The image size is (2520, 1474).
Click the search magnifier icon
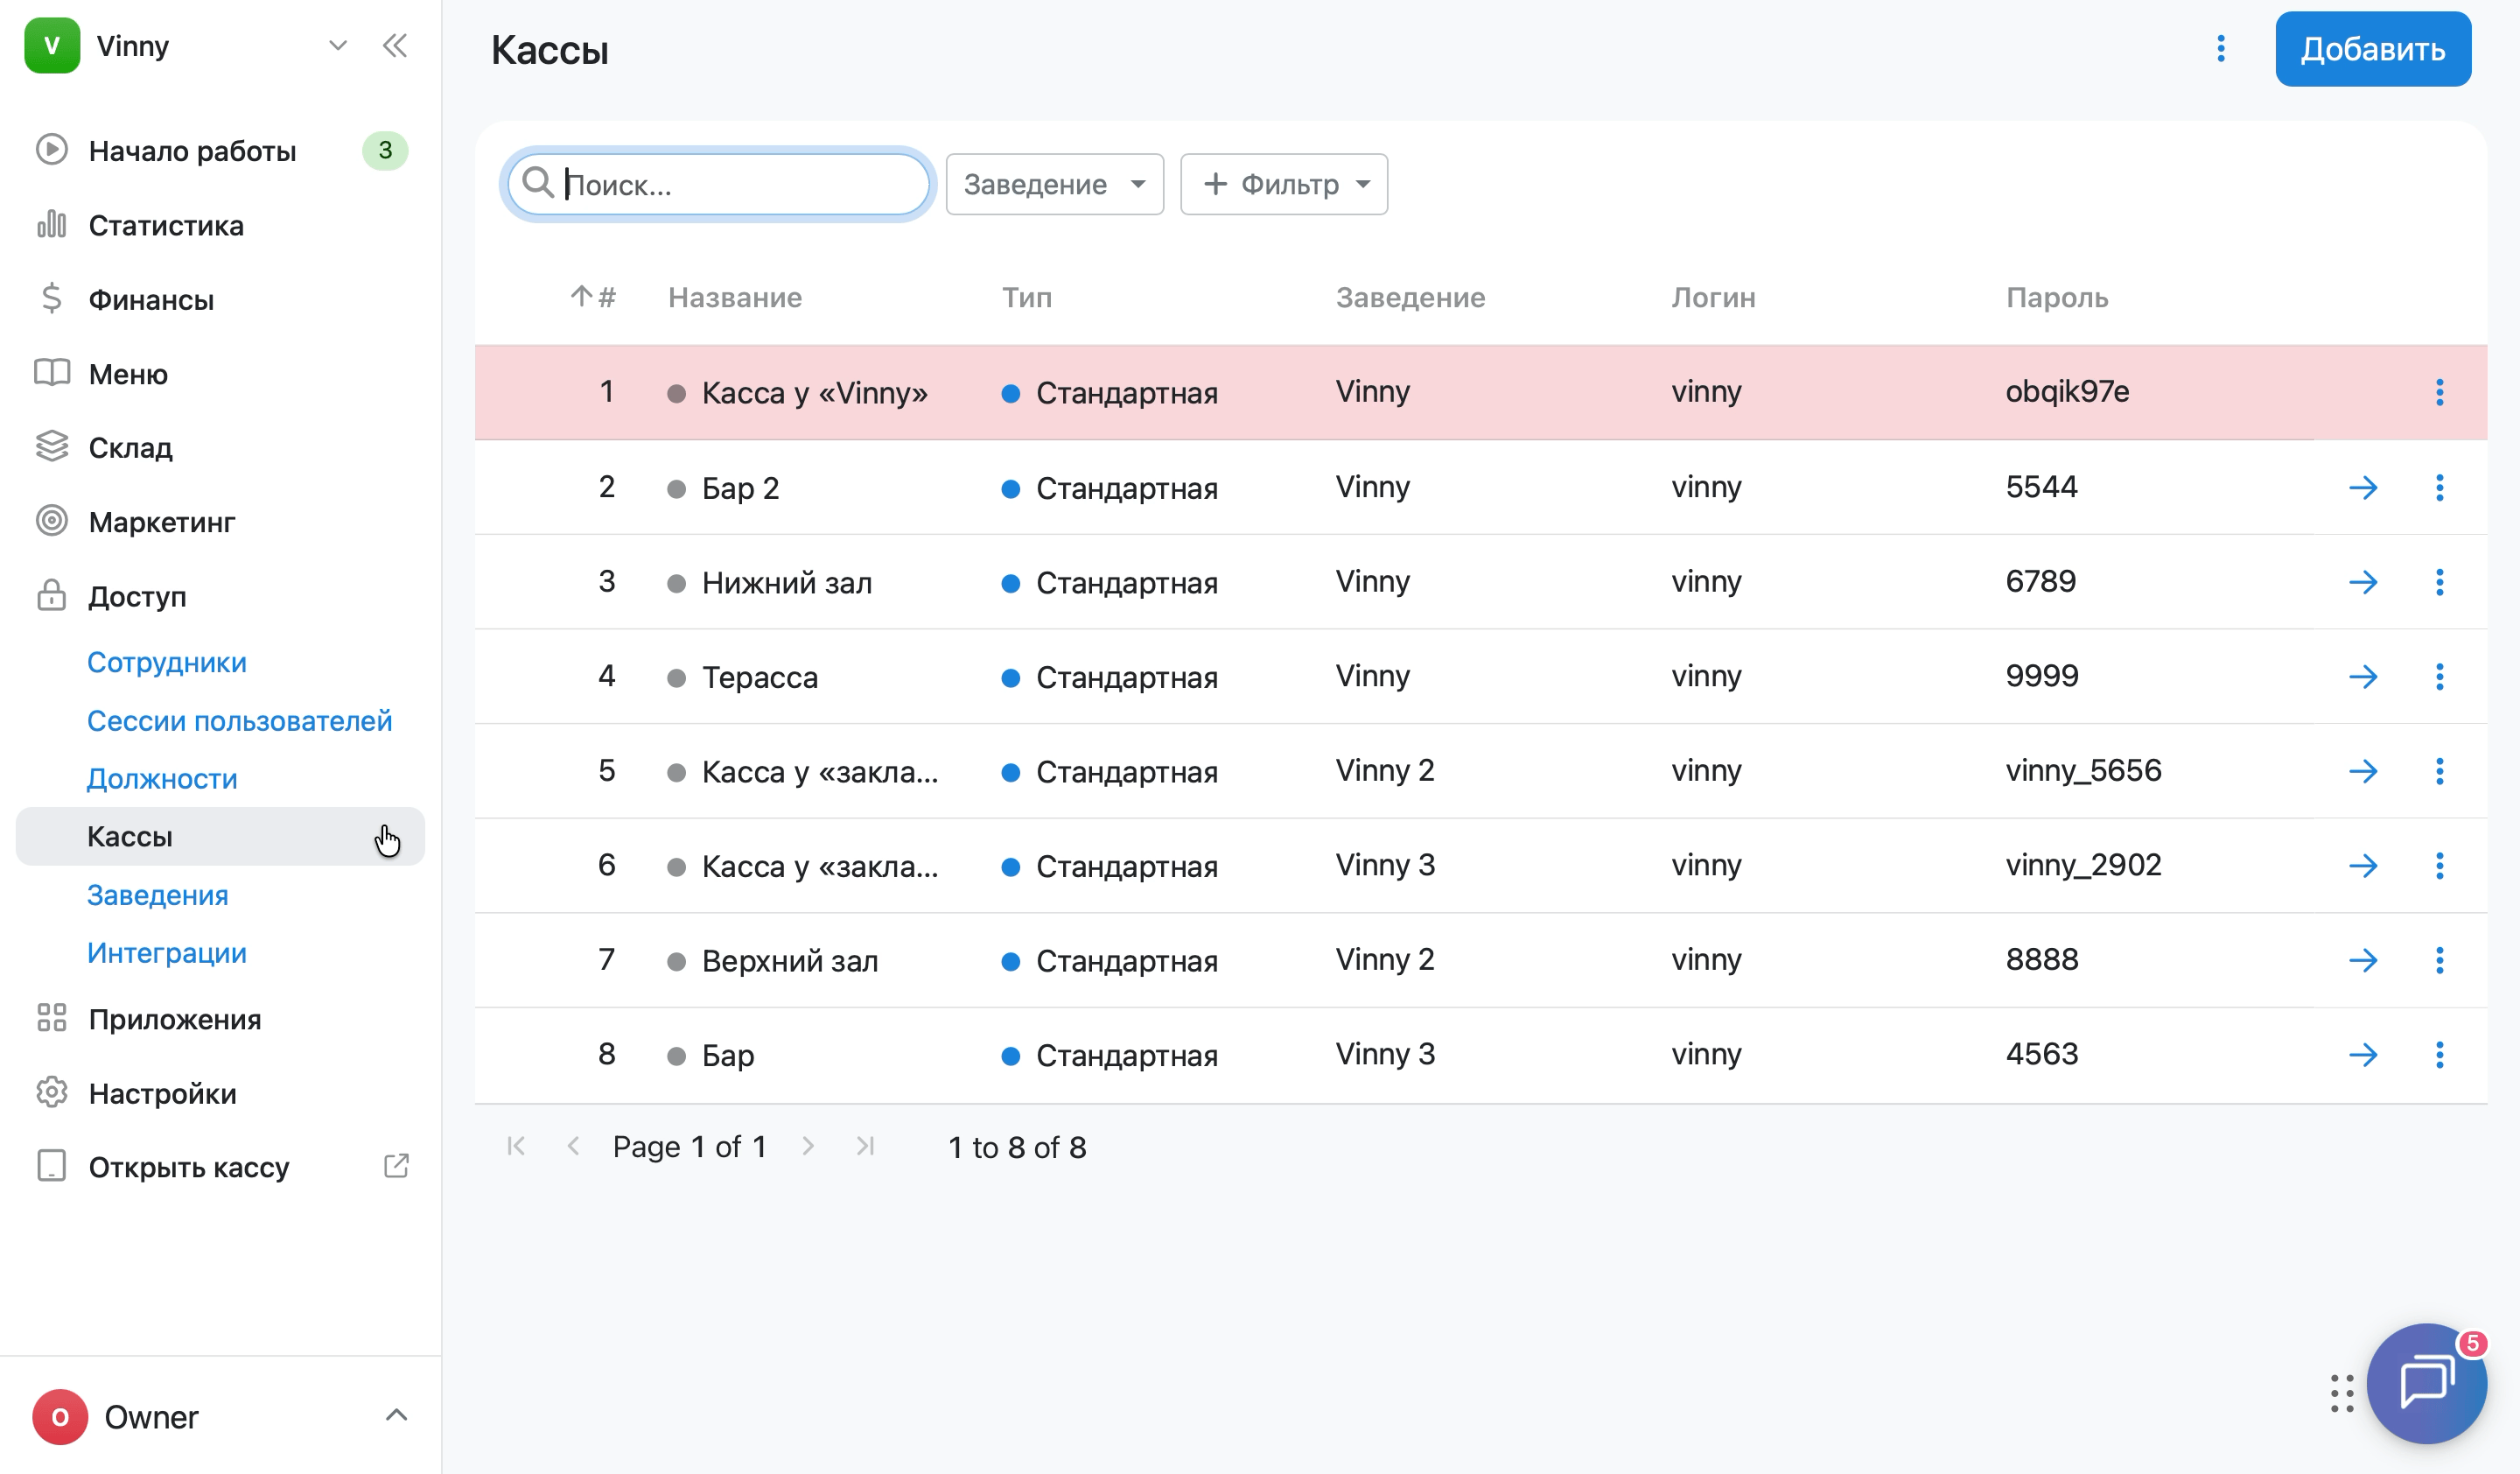pos(538,183)
